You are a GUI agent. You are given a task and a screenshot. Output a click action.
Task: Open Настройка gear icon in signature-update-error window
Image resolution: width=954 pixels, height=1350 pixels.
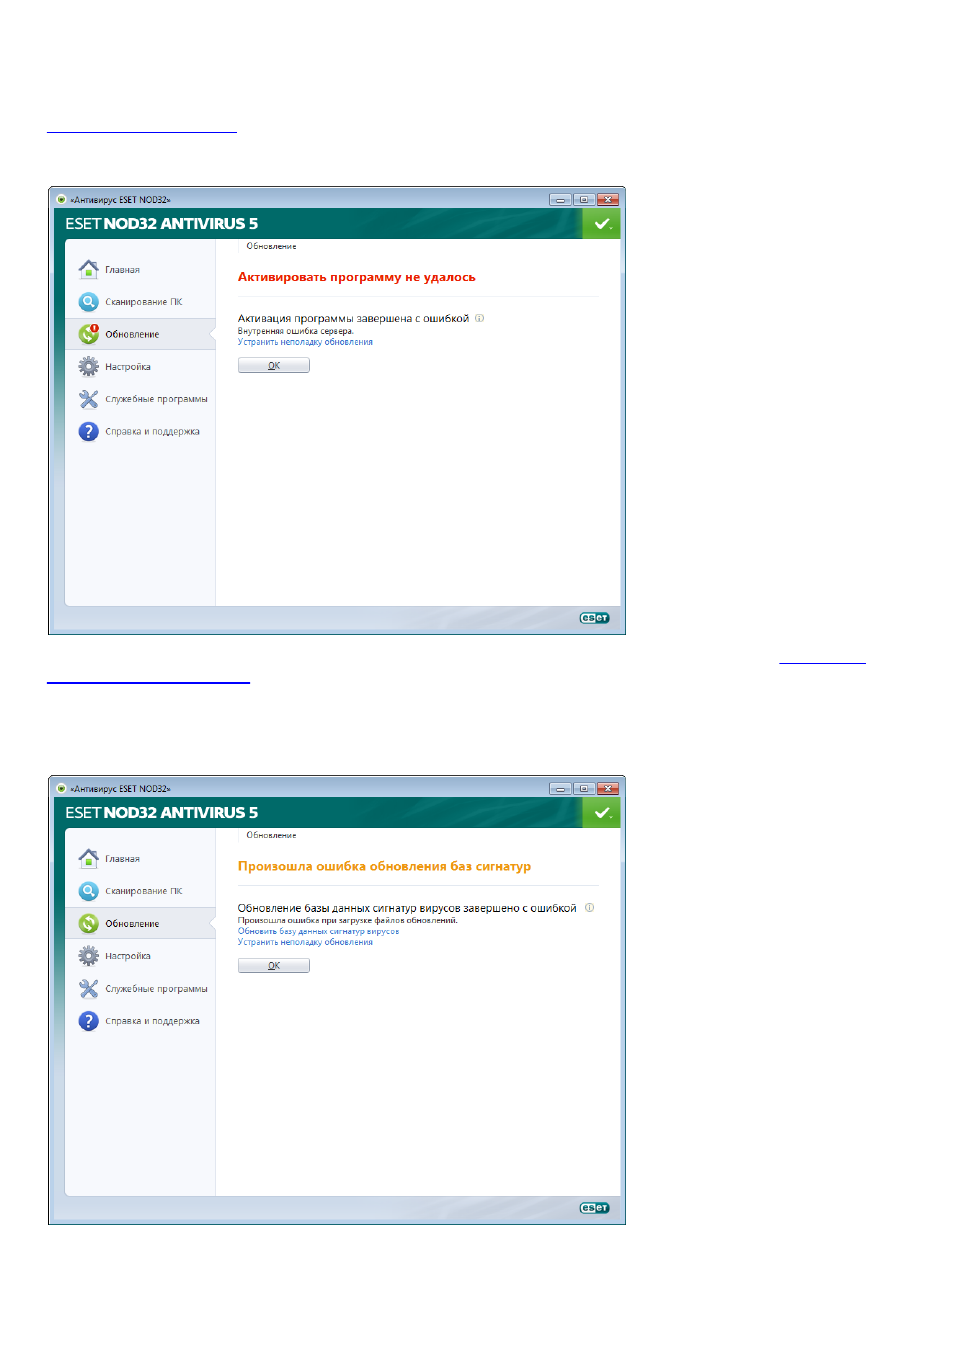pos(89,955)
